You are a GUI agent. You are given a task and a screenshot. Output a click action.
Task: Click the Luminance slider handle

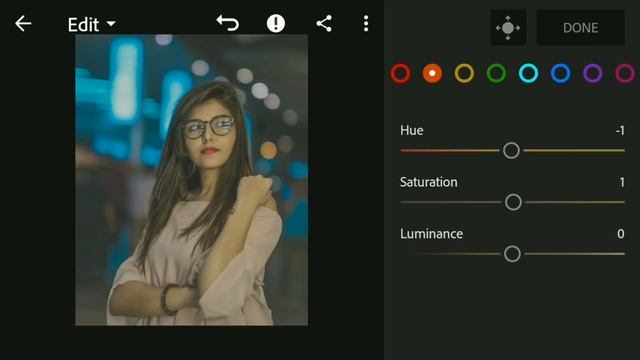tap(512, 254)
